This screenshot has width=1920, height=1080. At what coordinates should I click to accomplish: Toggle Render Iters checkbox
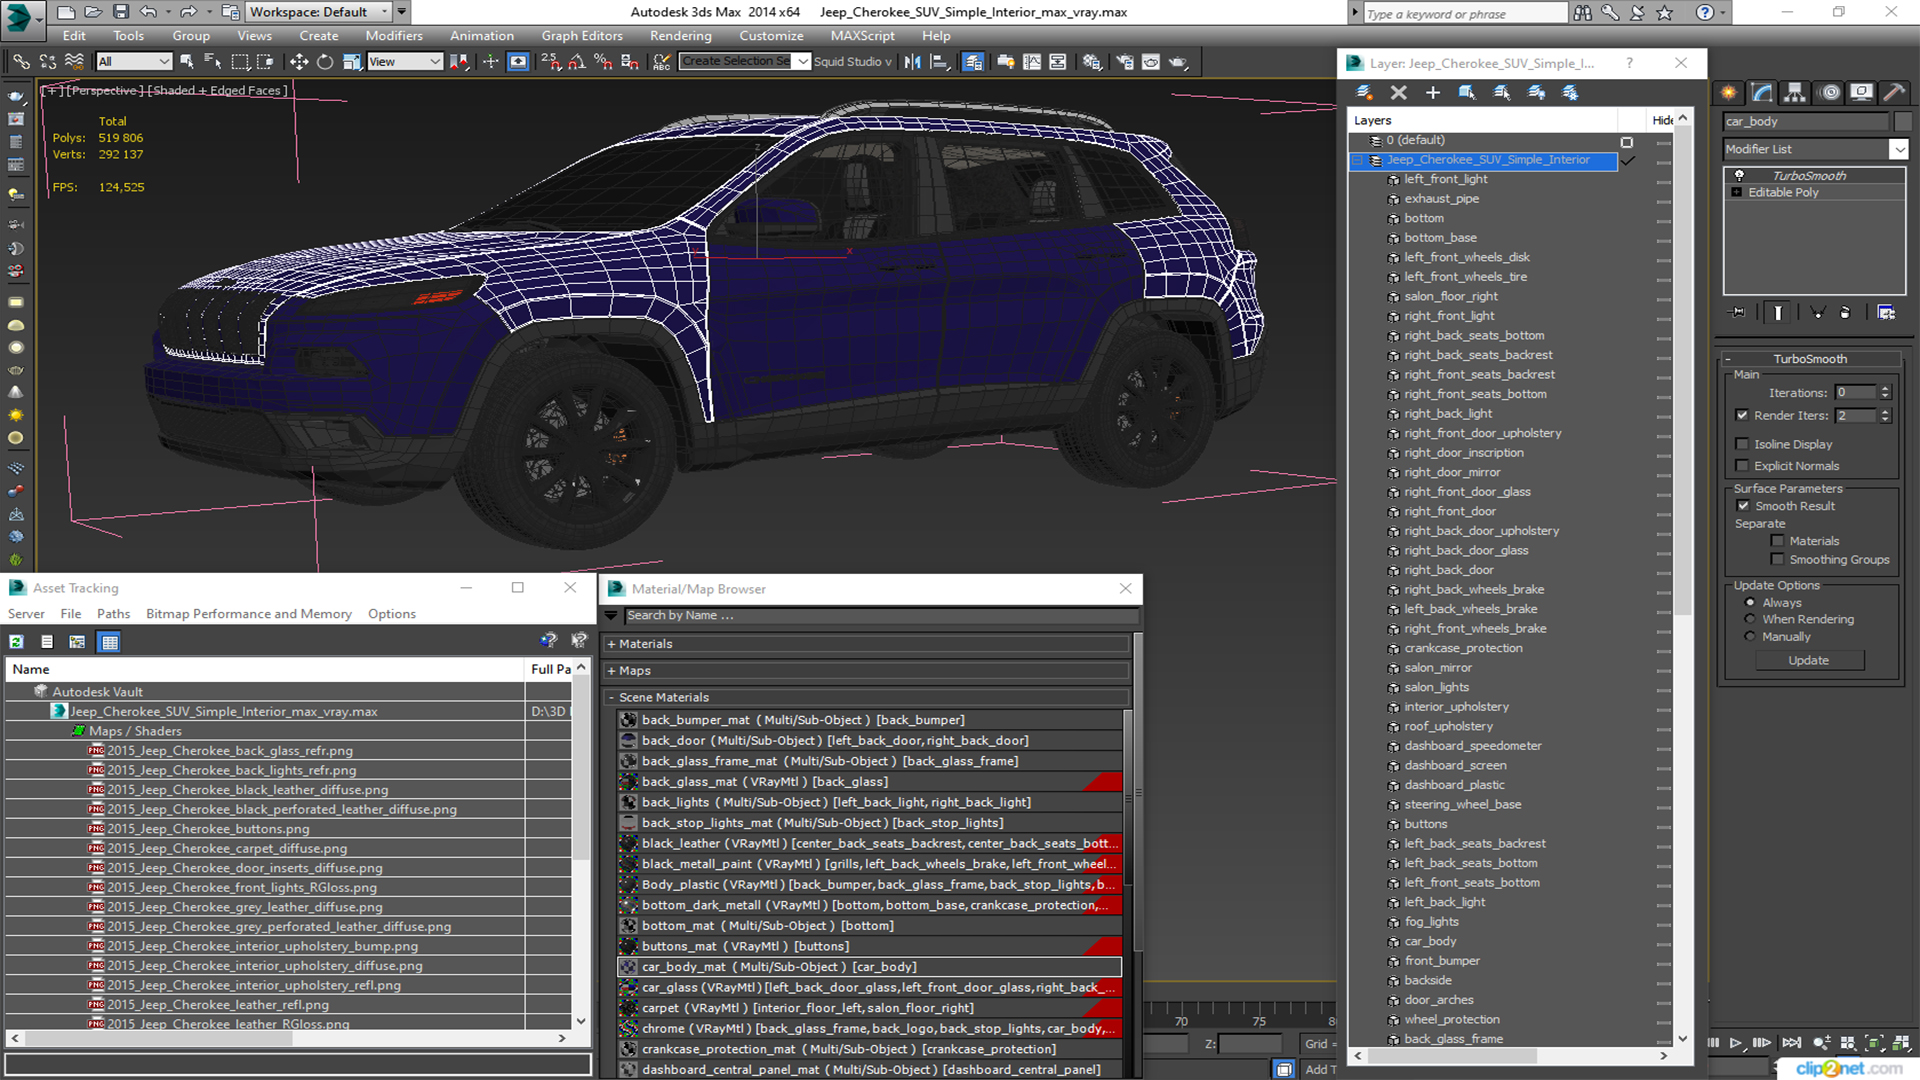(1742, 415)
